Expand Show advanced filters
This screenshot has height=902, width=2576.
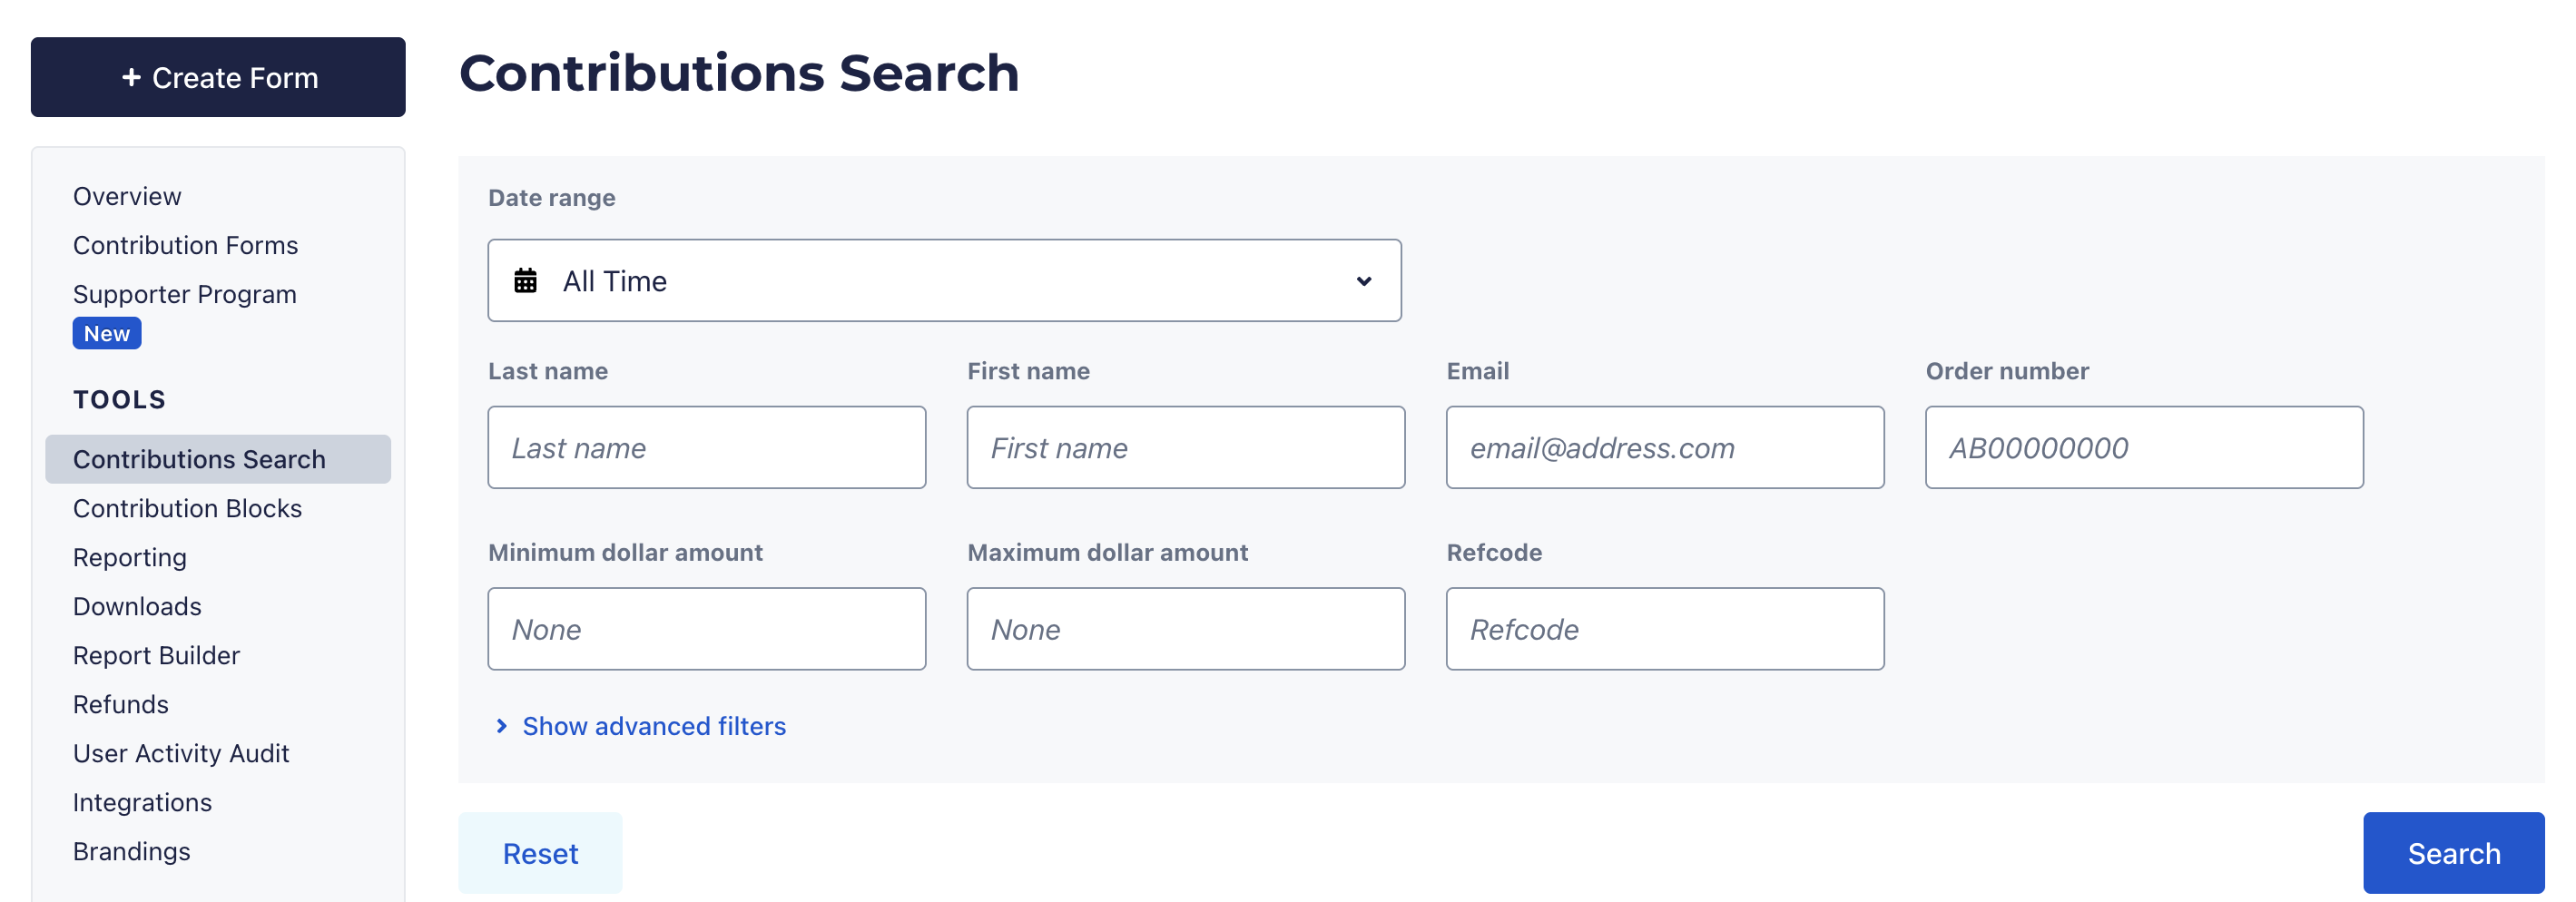click(x=653, y=726)
